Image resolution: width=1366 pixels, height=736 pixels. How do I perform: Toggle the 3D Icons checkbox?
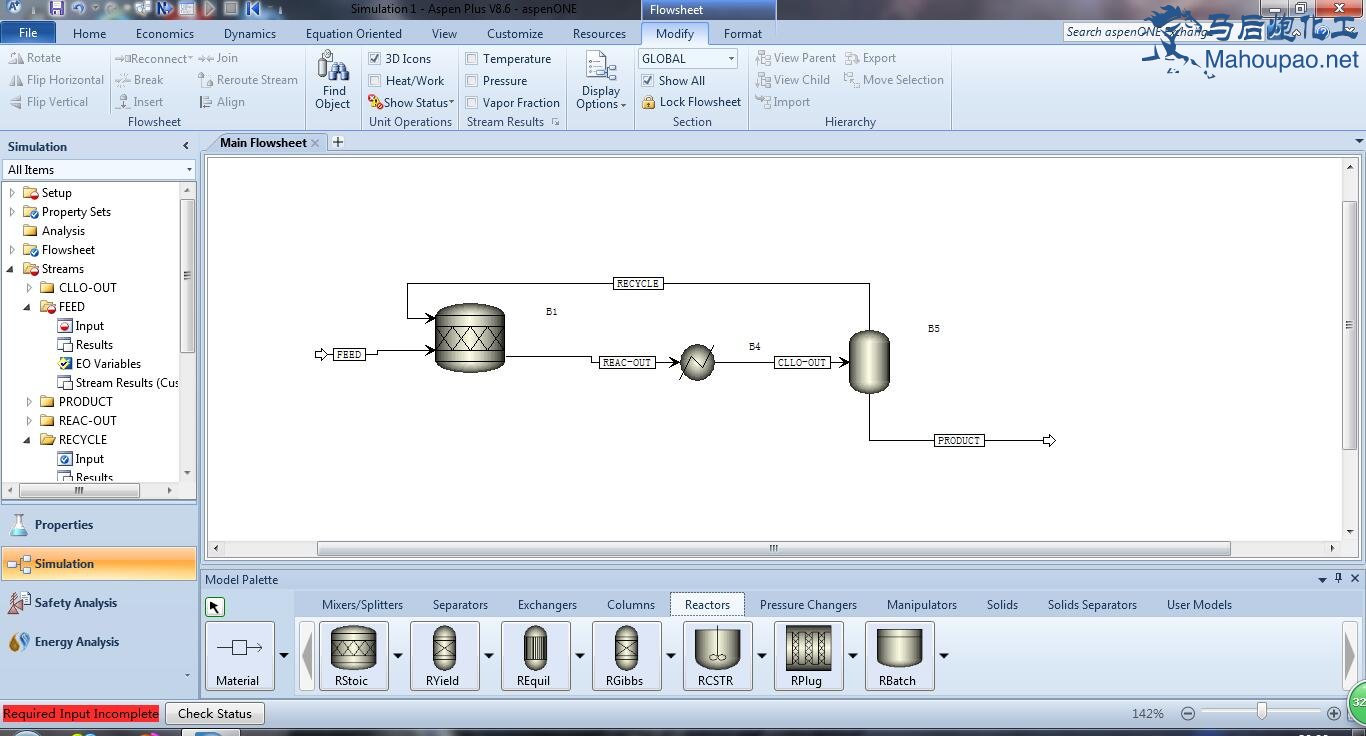tap(375, 59)
